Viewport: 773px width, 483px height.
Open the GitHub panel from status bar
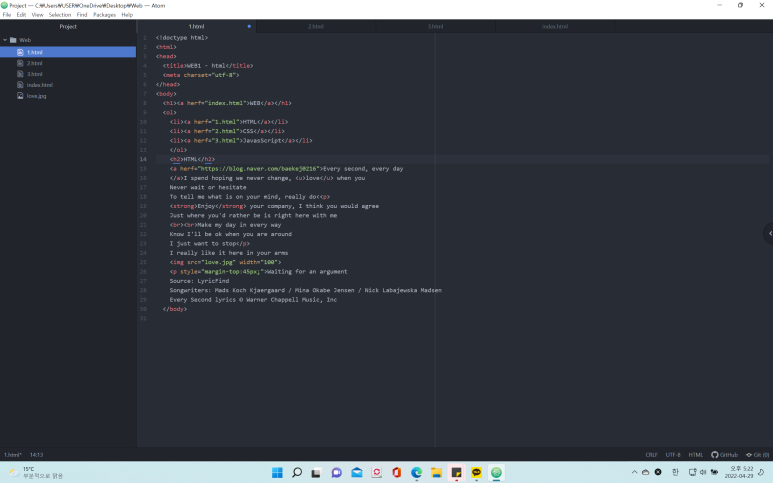coord(724,455)
